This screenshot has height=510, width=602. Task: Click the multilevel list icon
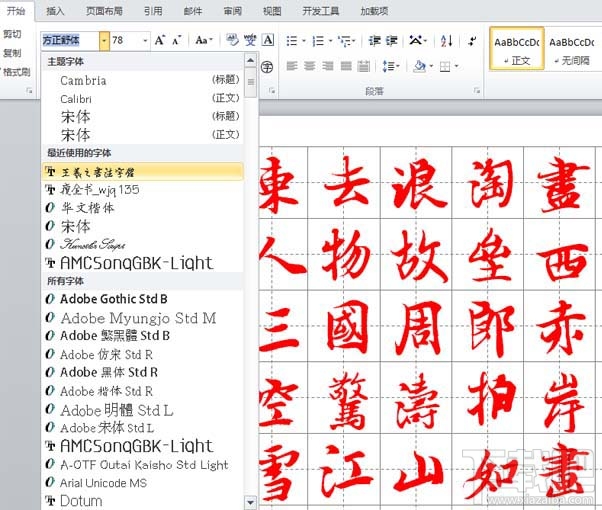click(346, 41)
